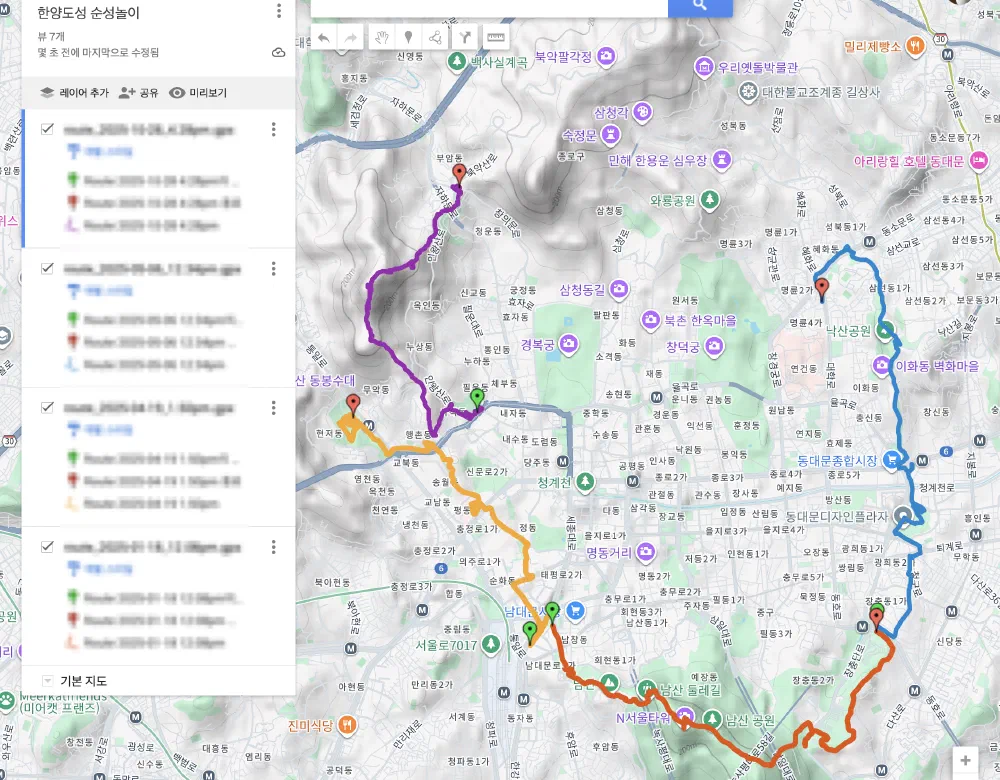Expand the 기본 지도 base map dropdown
Viewport: 1000px width, 780px height.
pyautogui.click(x=48, y=681)
